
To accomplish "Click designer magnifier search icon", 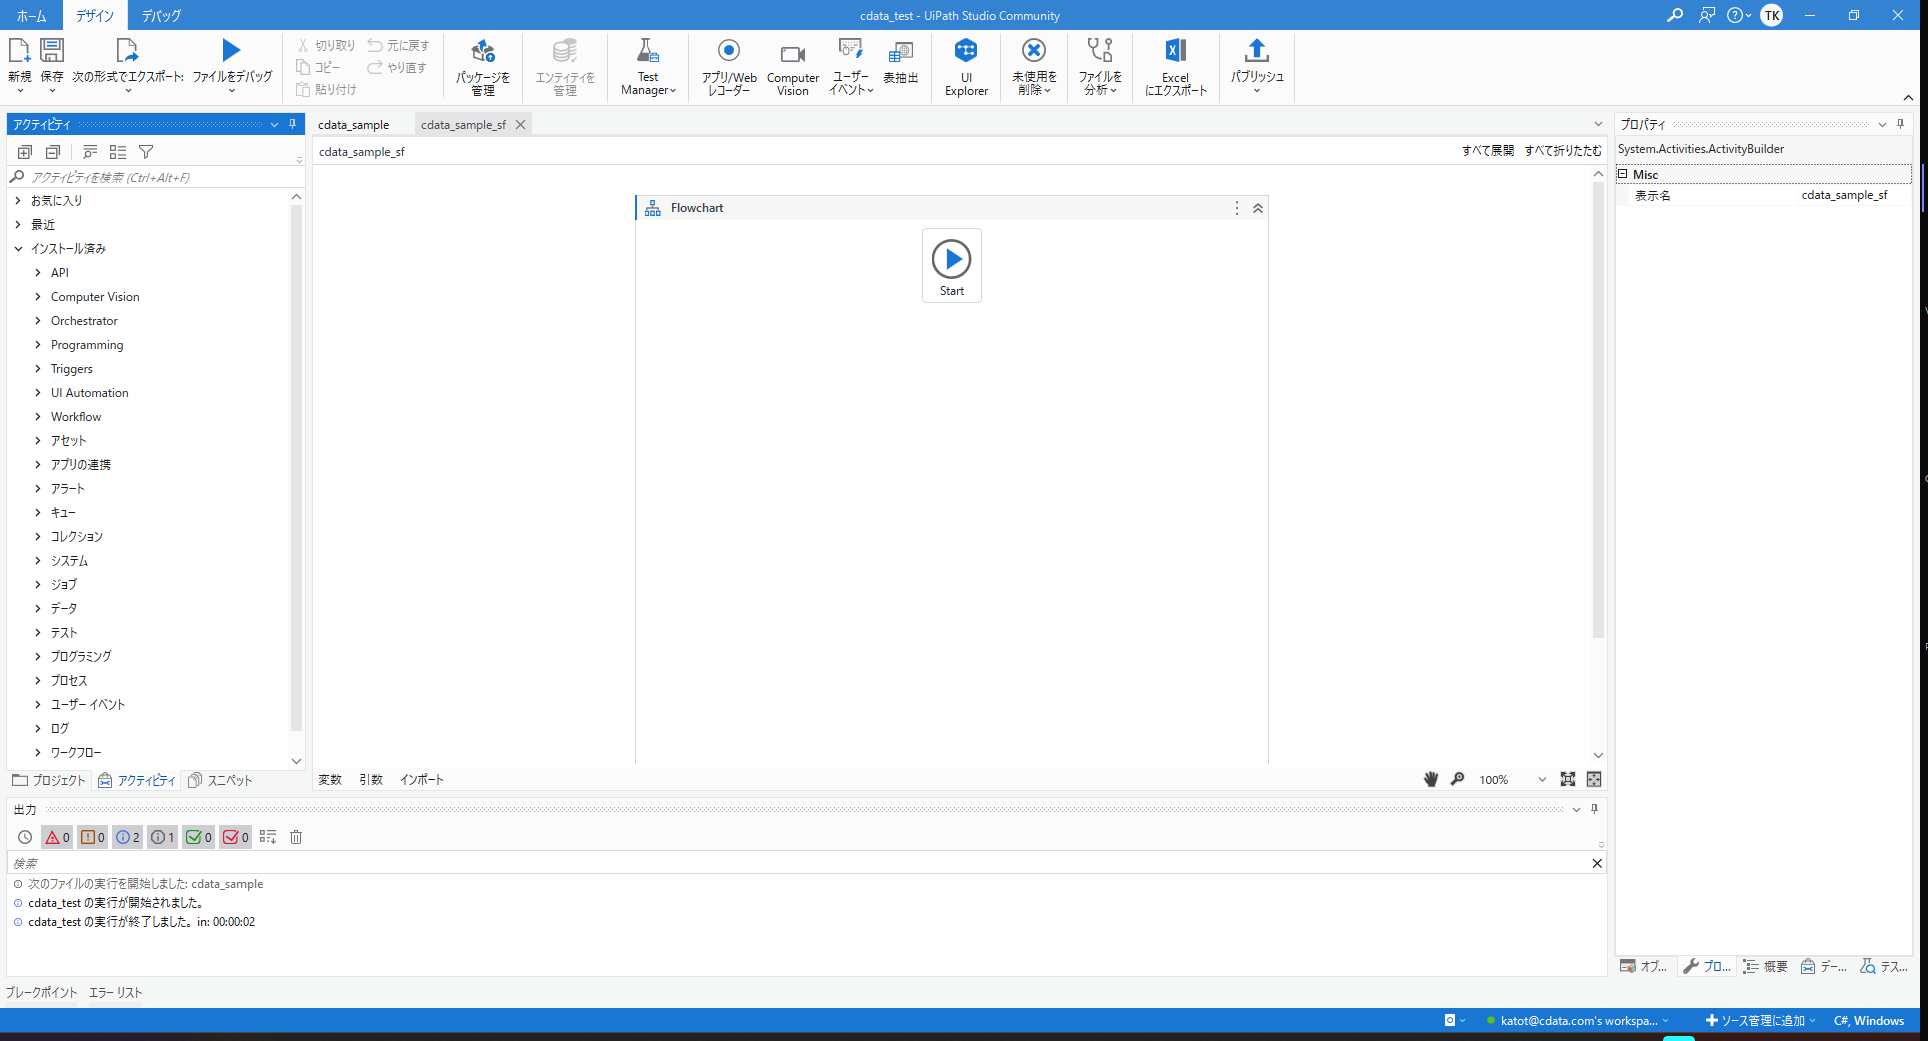I will [1458, 779].
